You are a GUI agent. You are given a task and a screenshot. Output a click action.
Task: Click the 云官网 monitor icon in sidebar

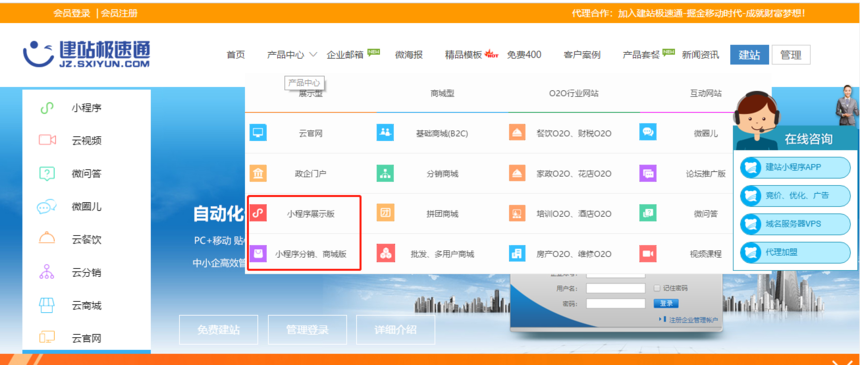point(47,337)
